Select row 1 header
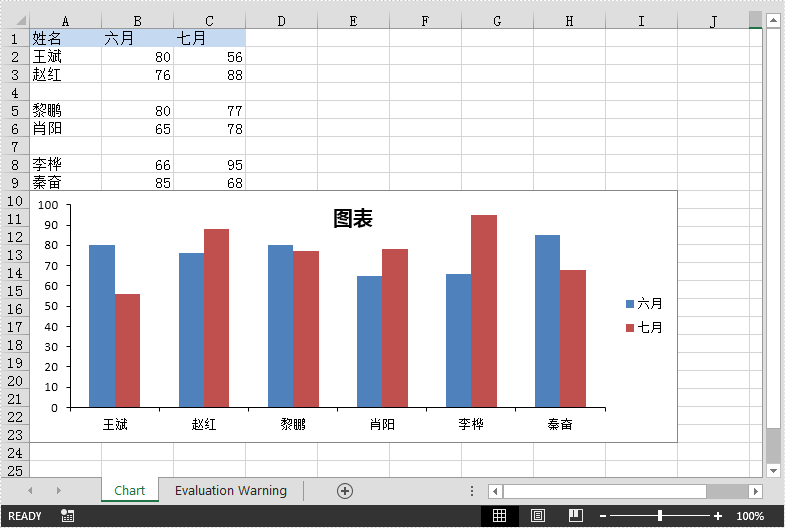The height and width of the screenshot is (528, 785). click(15, 38)
